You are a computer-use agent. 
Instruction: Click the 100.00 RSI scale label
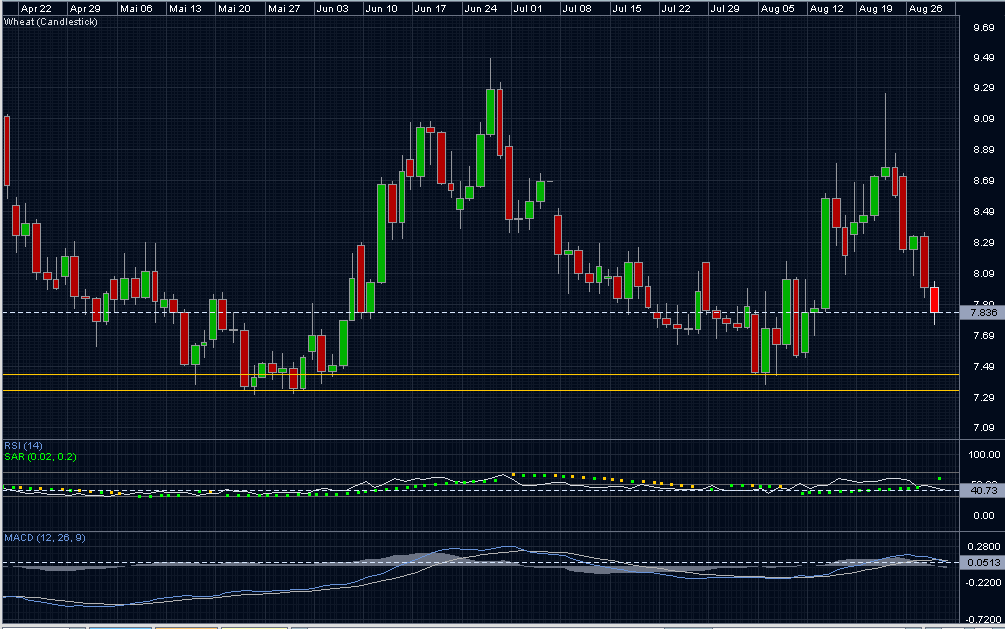pos(984,455)
